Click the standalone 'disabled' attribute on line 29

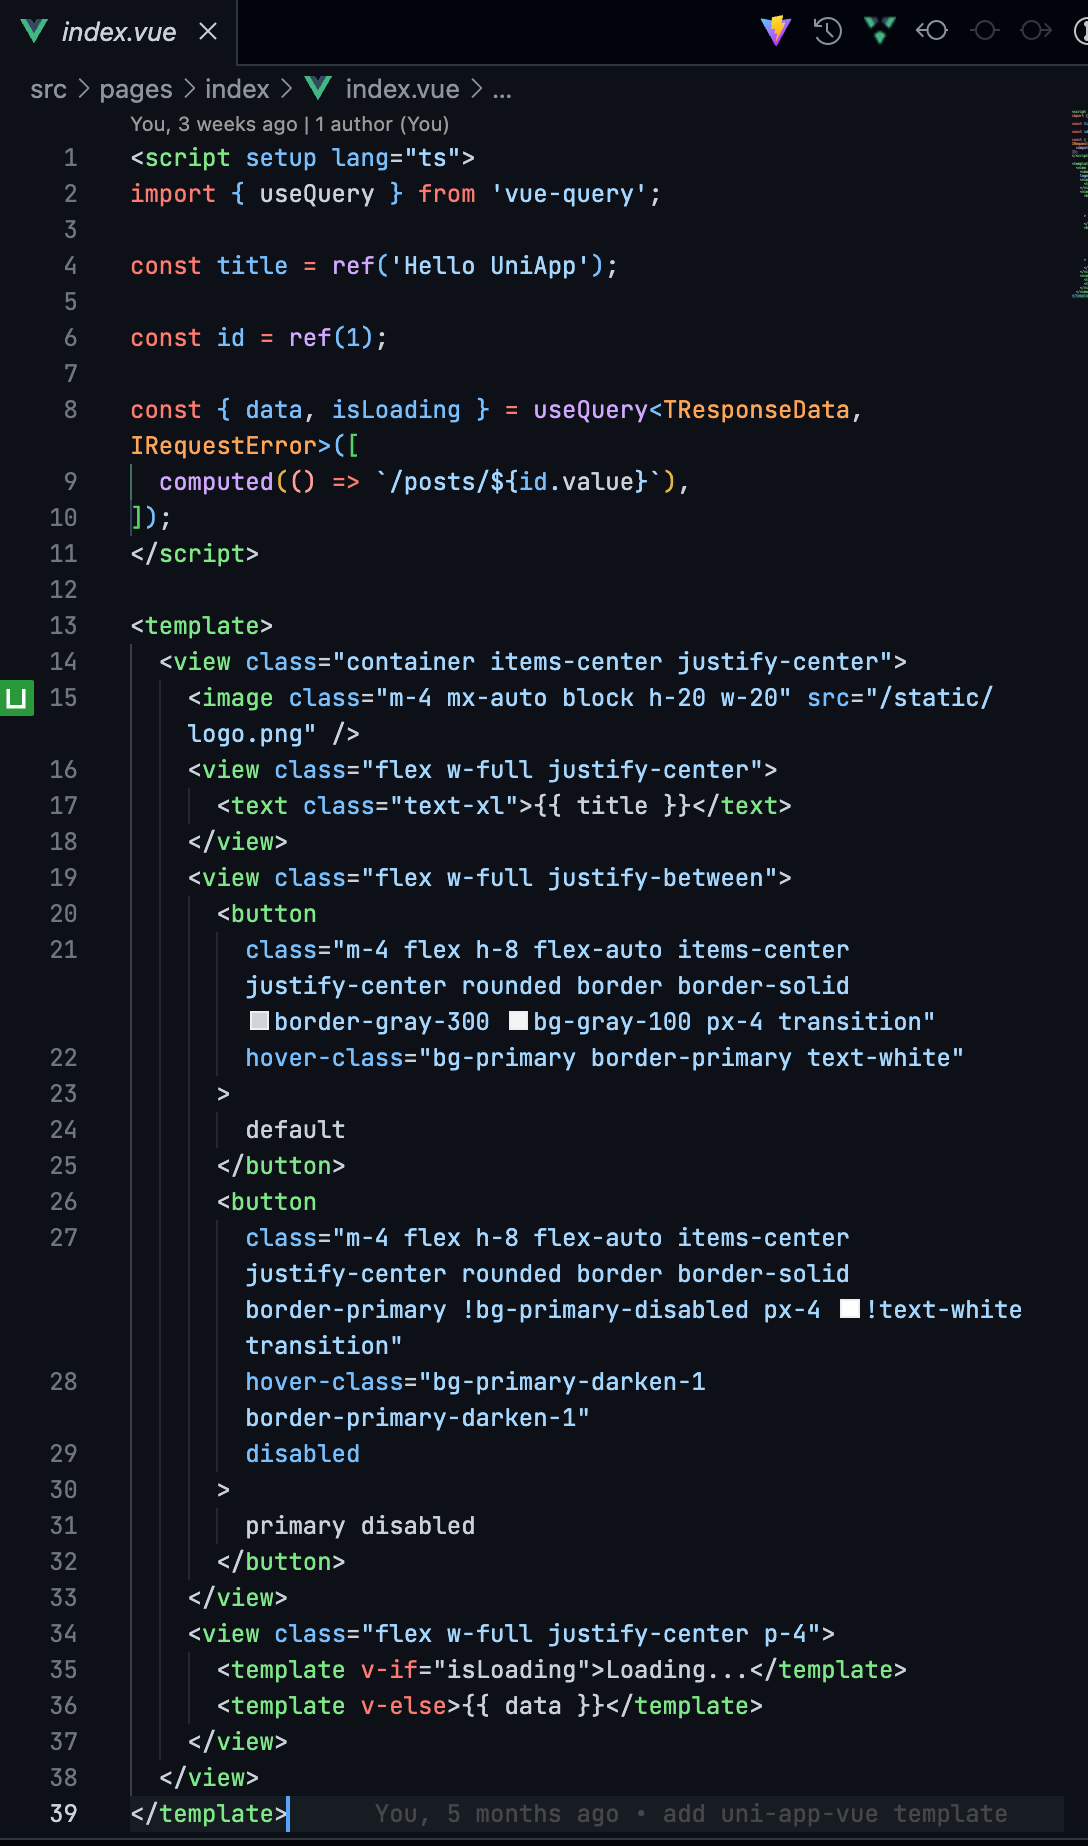click(303, 1454)
